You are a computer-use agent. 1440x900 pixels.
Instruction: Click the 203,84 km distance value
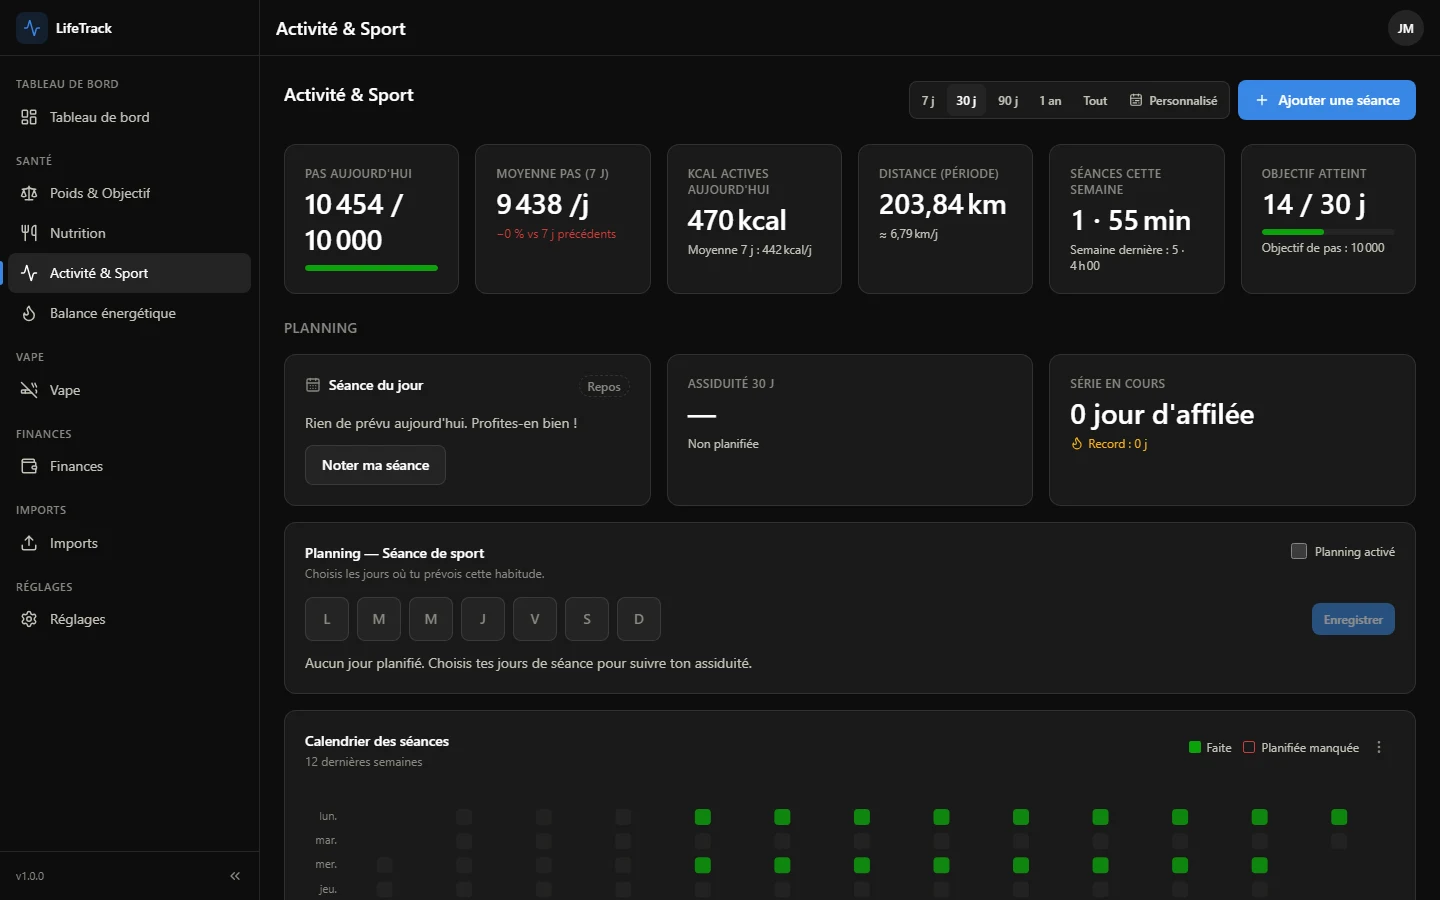[942, 205]
